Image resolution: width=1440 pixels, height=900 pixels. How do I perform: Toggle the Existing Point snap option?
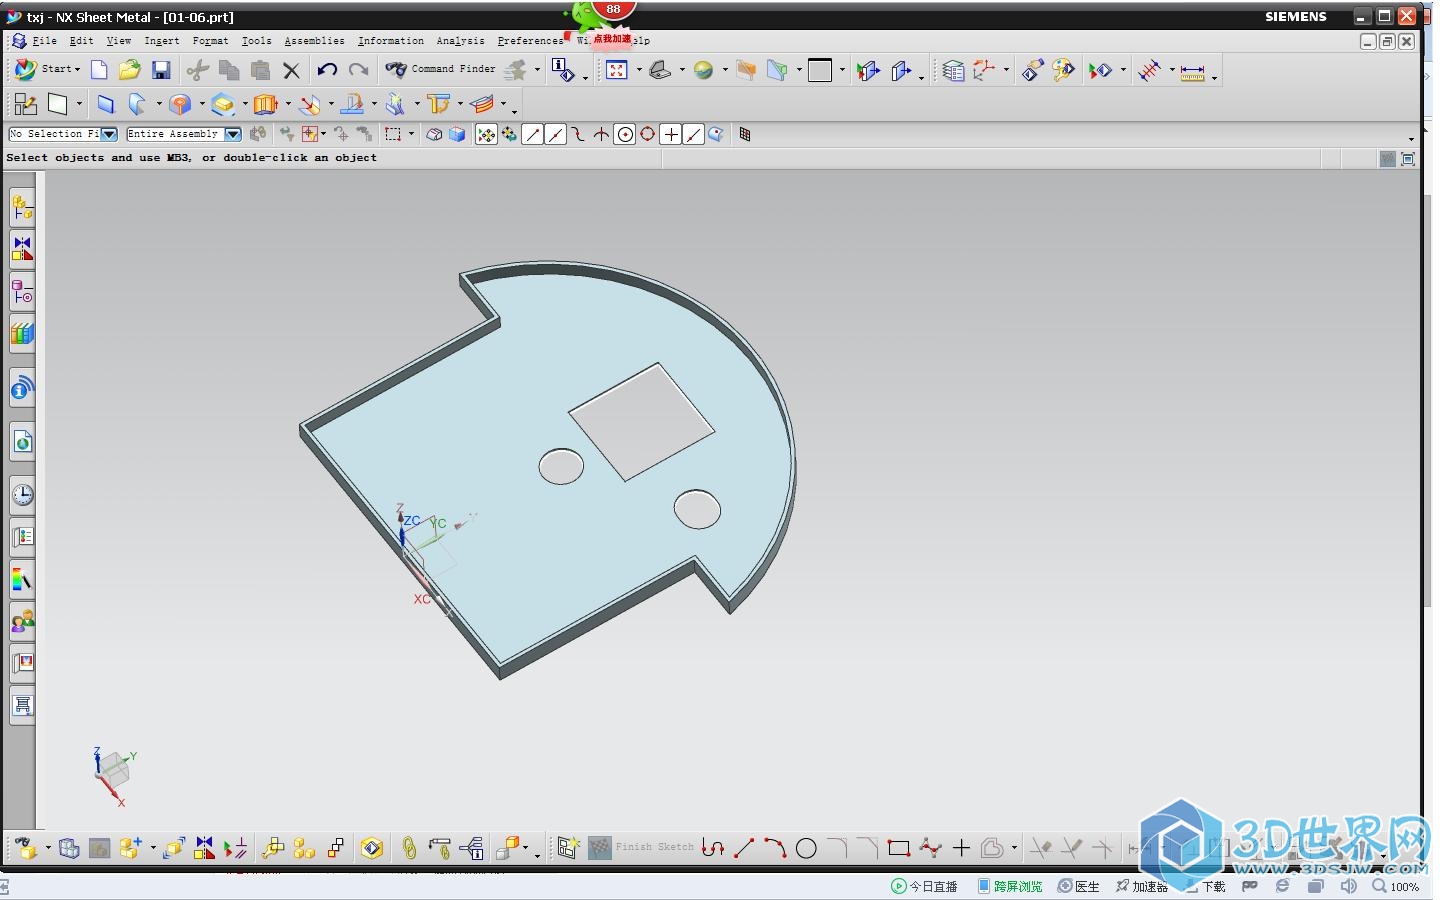pos(671,134)
